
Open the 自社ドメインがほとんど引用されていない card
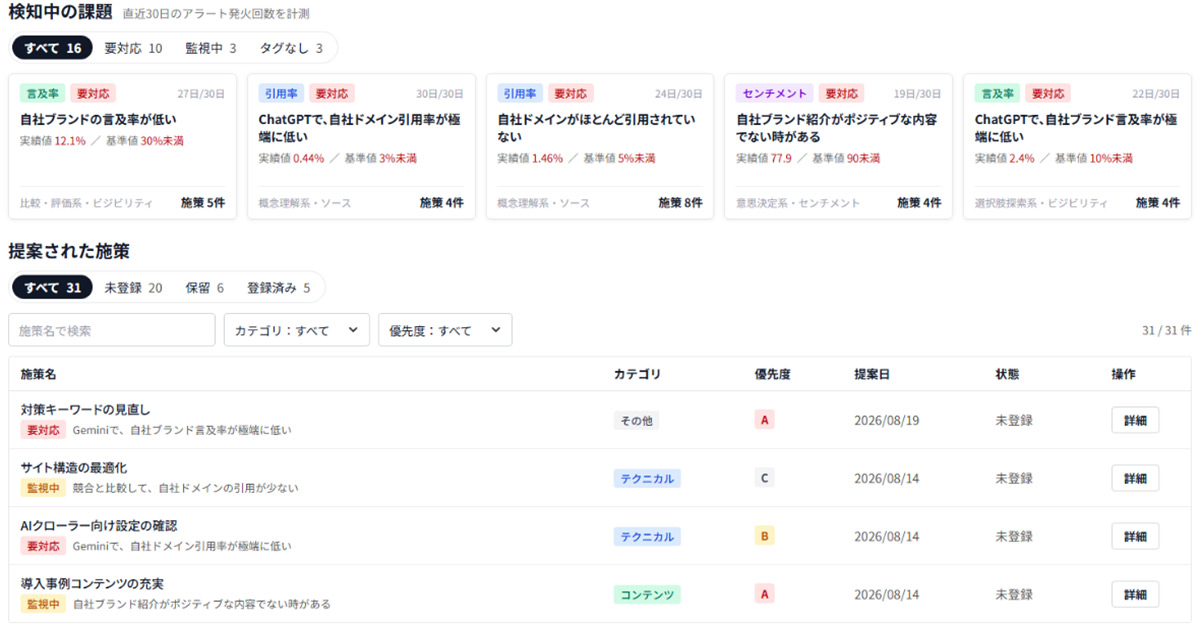click(600, 146)
